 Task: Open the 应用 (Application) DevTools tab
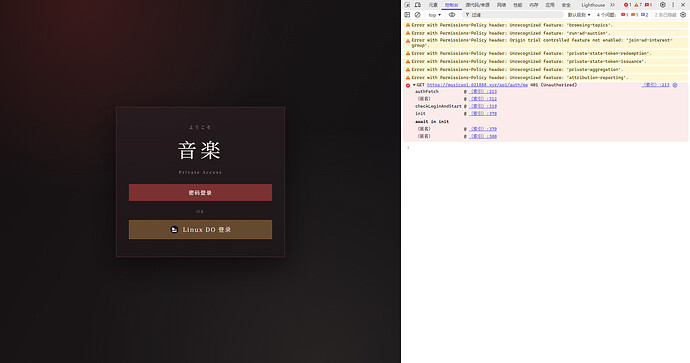(x=550, y=5)
